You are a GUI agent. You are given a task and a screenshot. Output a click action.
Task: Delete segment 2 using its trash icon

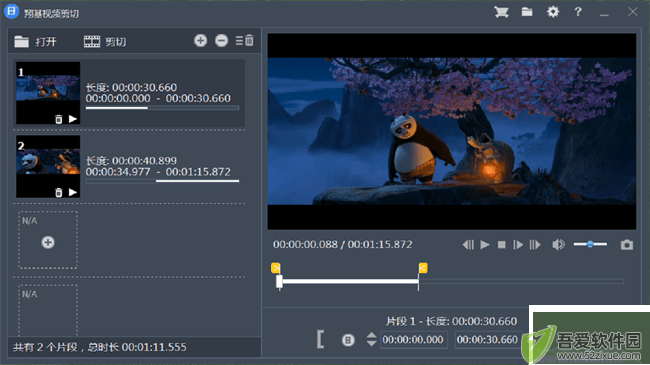tap(58, 192)
